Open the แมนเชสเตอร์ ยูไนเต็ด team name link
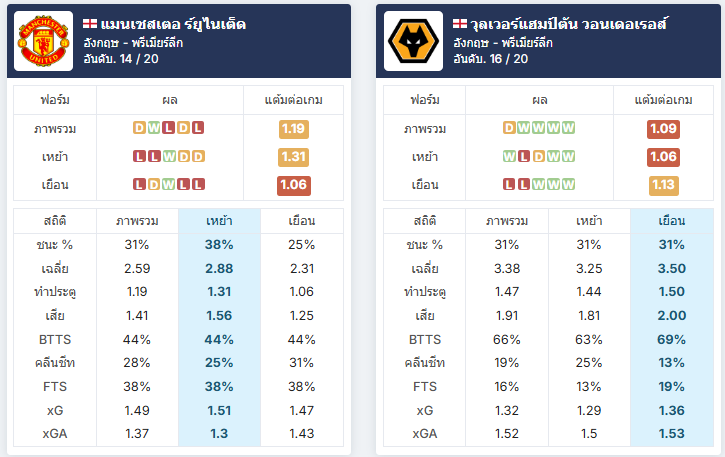The height and width of the screenshot is (457, 725). (173, 24)
